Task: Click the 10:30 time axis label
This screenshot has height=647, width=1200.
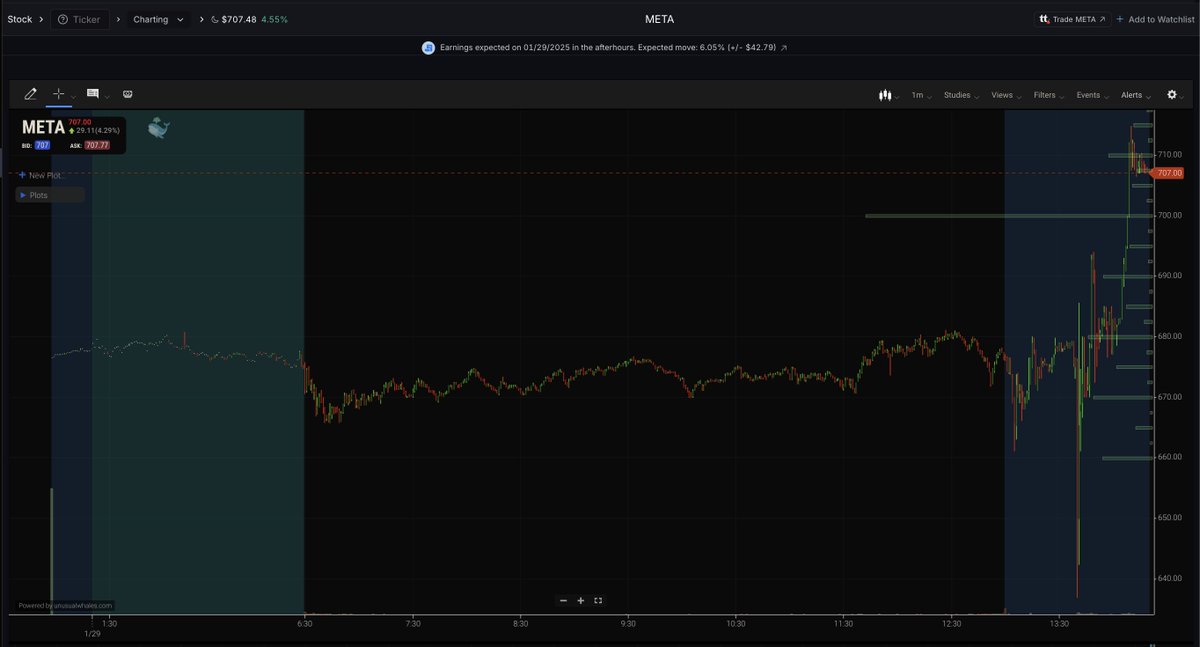Action: 735,624
